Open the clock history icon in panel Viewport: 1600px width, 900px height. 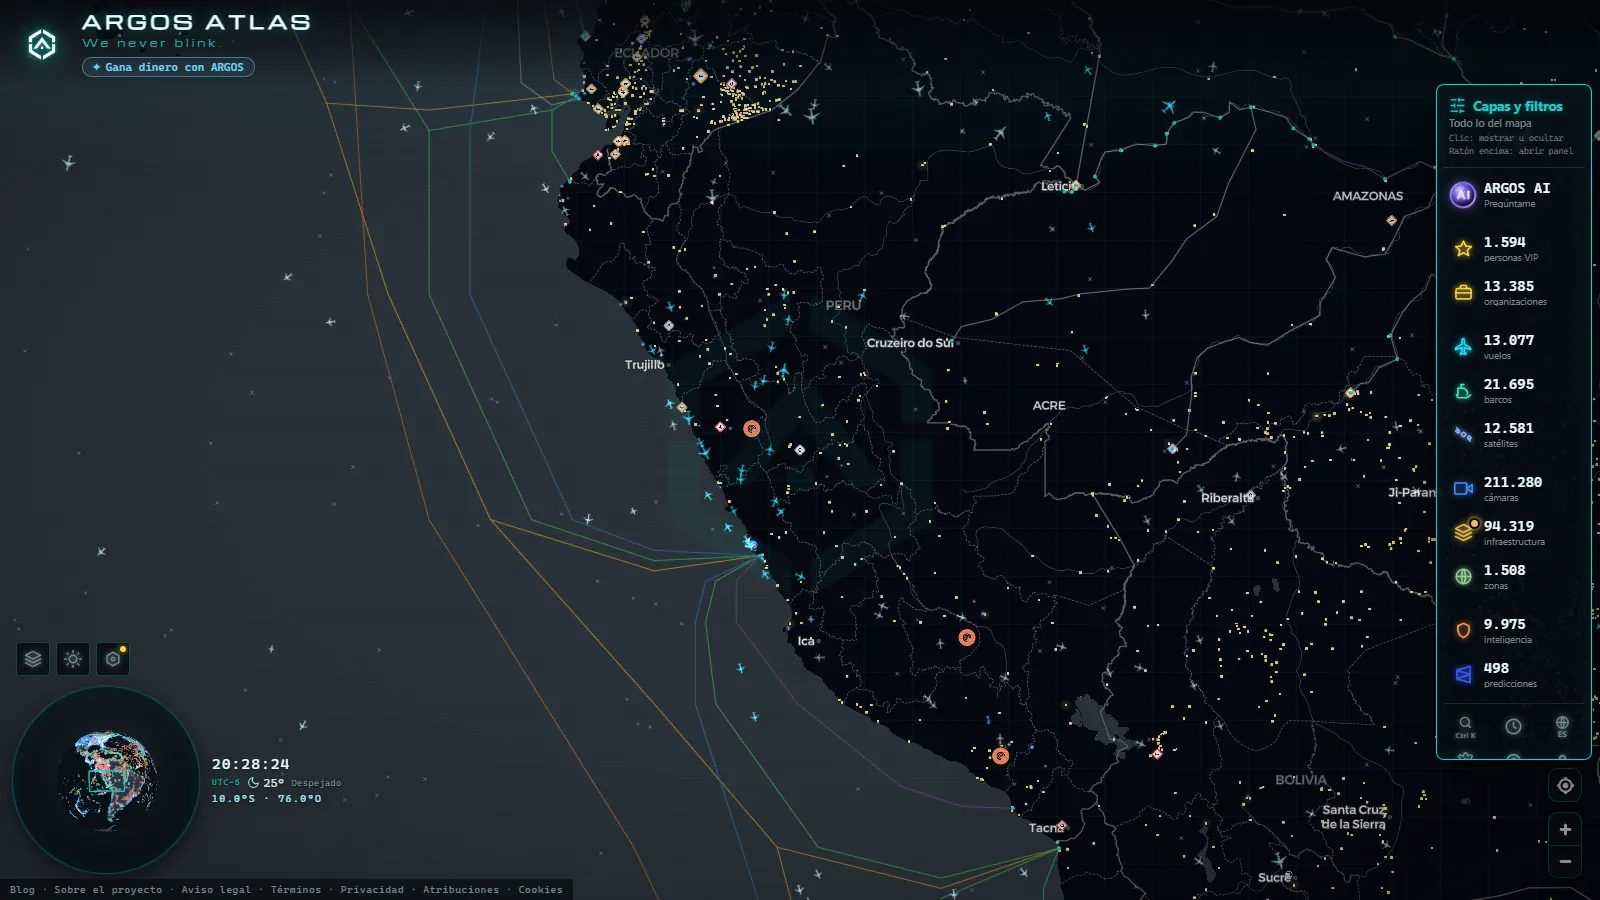[x=1514, y=726]
